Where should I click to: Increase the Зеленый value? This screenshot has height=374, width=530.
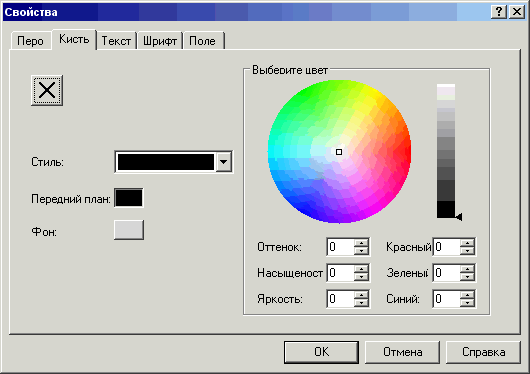pos(467,269)
